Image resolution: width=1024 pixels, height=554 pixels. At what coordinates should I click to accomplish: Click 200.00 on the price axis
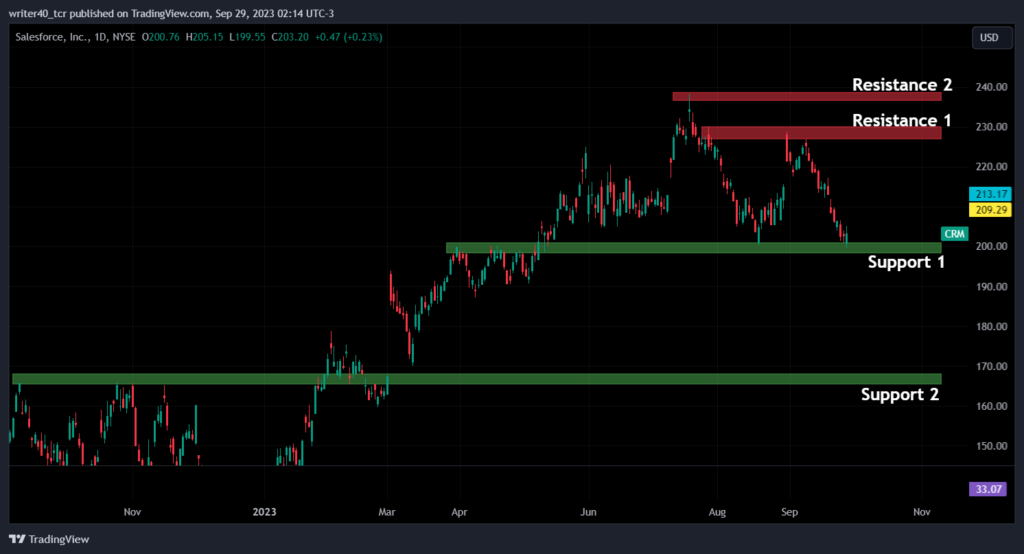tap(991, 246)
